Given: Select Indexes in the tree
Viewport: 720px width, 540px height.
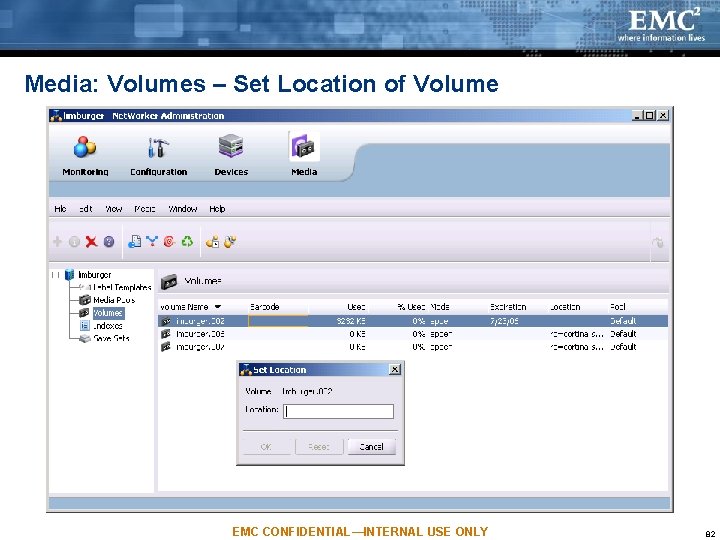Looking at the screenshot, I should 107,326.
